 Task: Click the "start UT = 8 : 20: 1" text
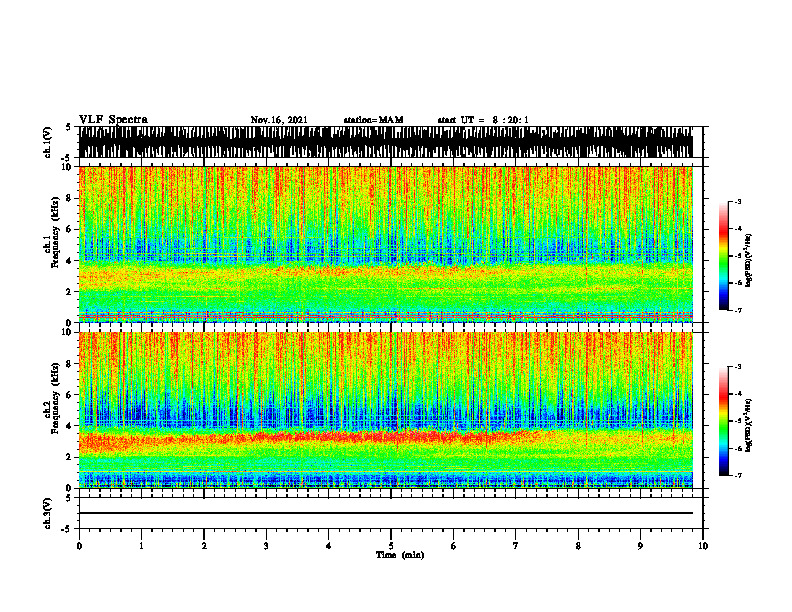(x=483, y=120)
